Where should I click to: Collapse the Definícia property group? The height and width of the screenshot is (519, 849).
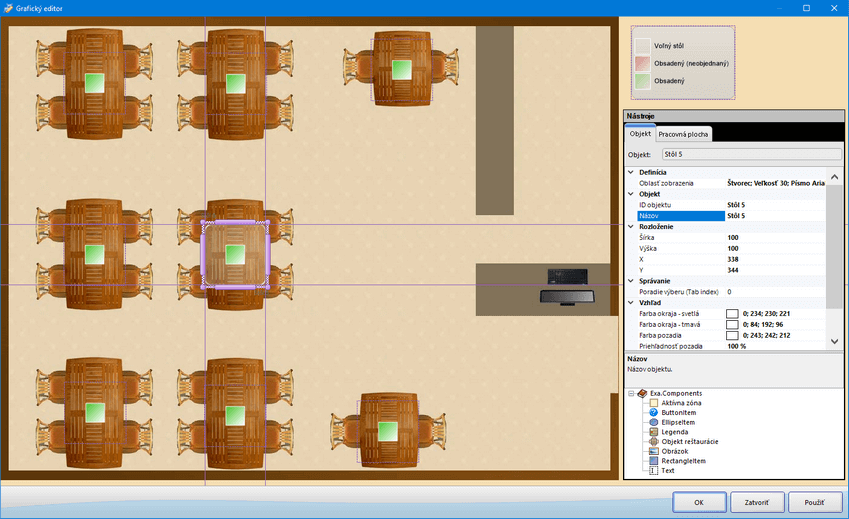tap(630, 173)
